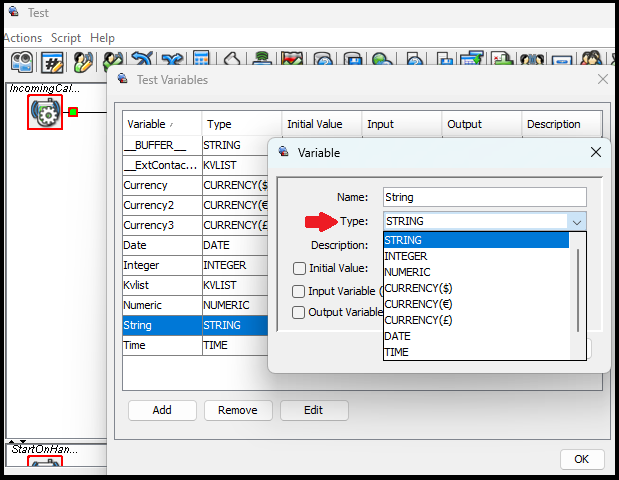Choose CURRENCY($) in the Type list
Image resolution: width=619 pixels, height=480 pixels.
pyautogui.click(x=476, y=288)
